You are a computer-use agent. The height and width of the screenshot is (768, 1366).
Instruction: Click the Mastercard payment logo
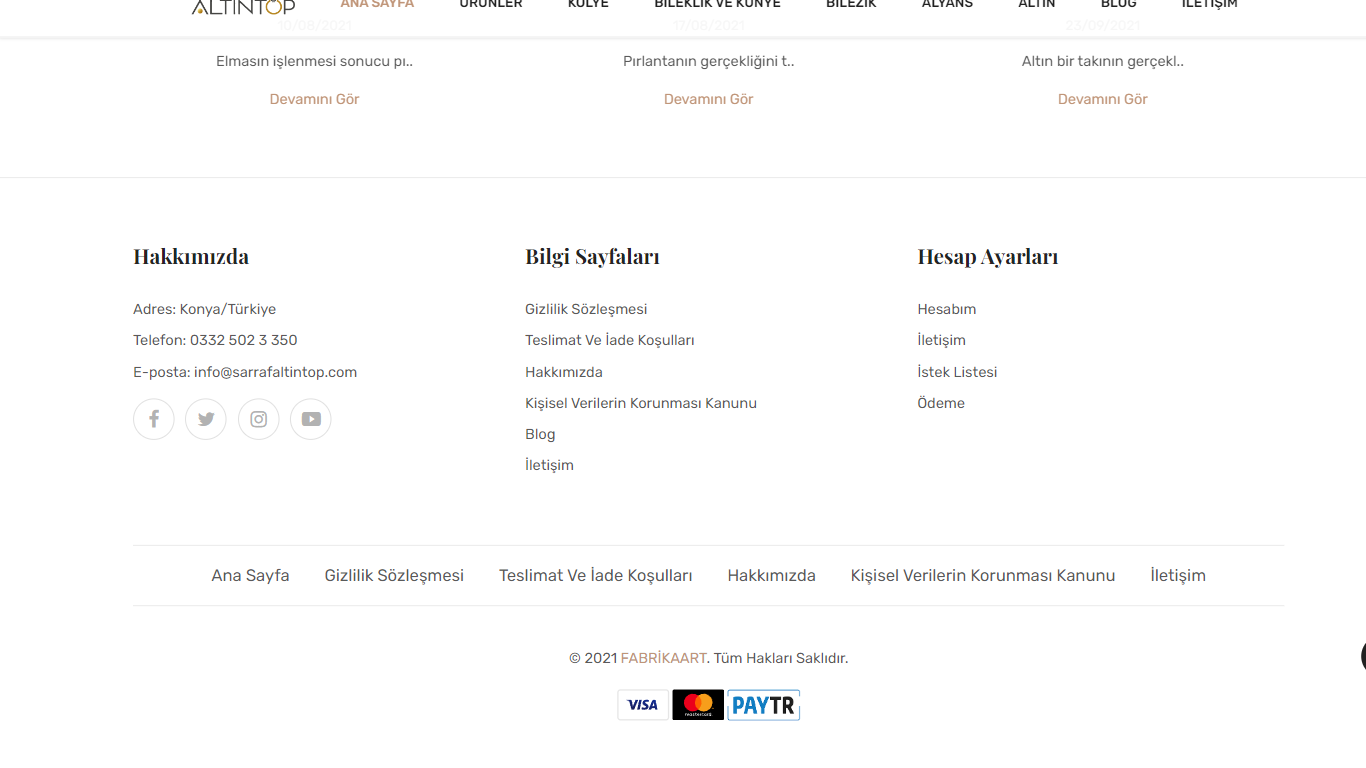coord(697,705)
